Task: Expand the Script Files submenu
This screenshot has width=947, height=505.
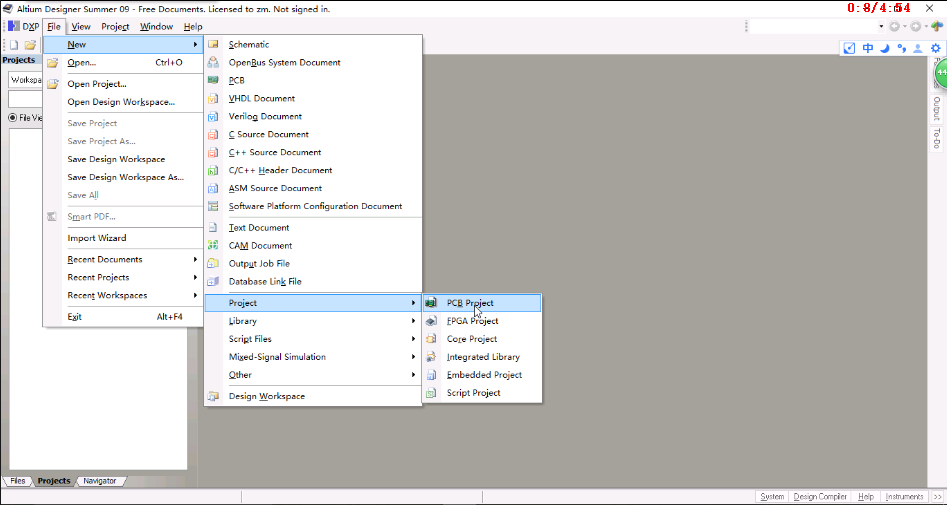Action: (313, 339)
